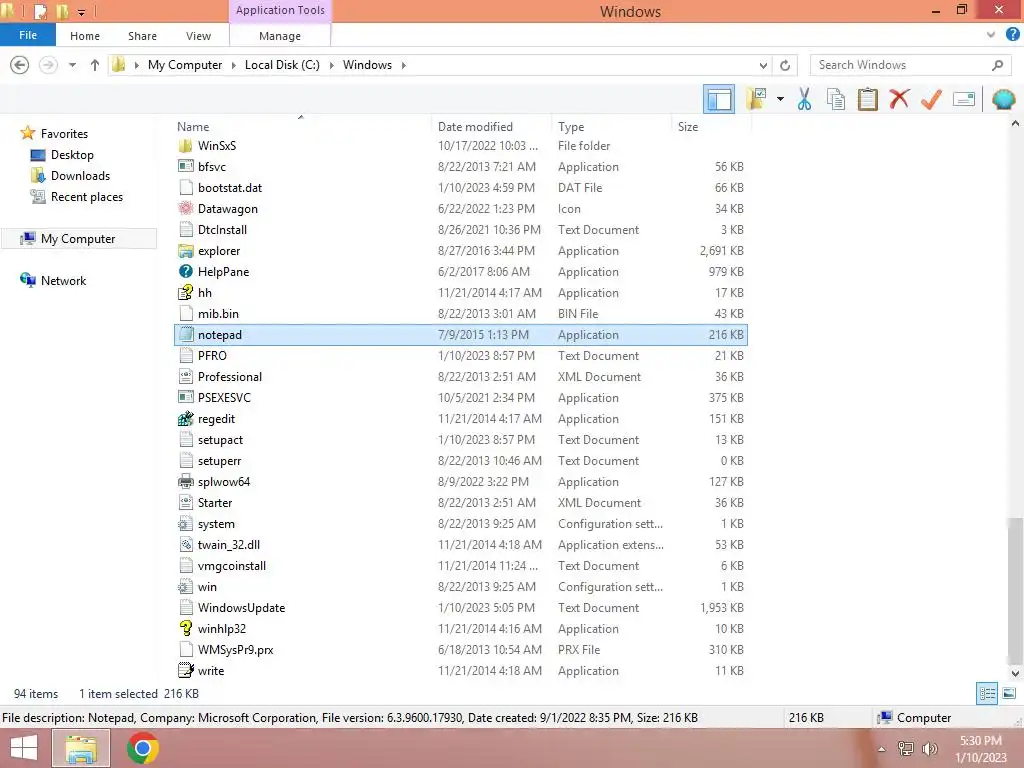Click the Forward navigation arrow

48,65
